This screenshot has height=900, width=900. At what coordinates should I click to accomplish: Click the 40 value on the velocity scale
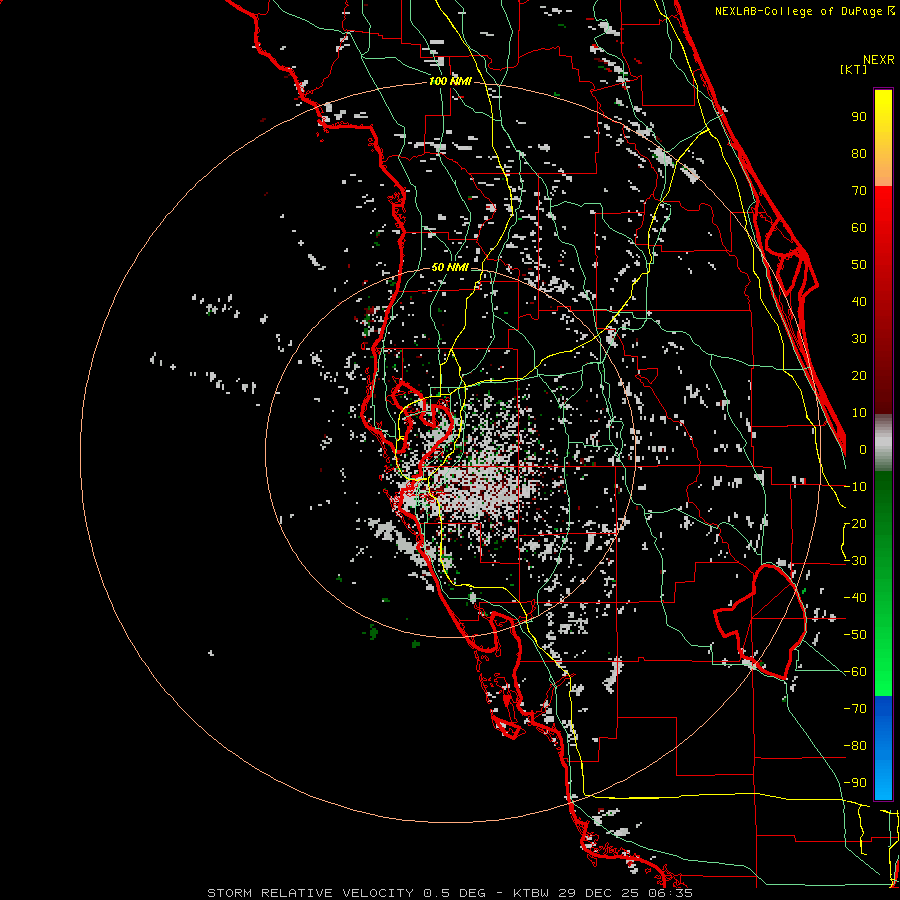859,301
